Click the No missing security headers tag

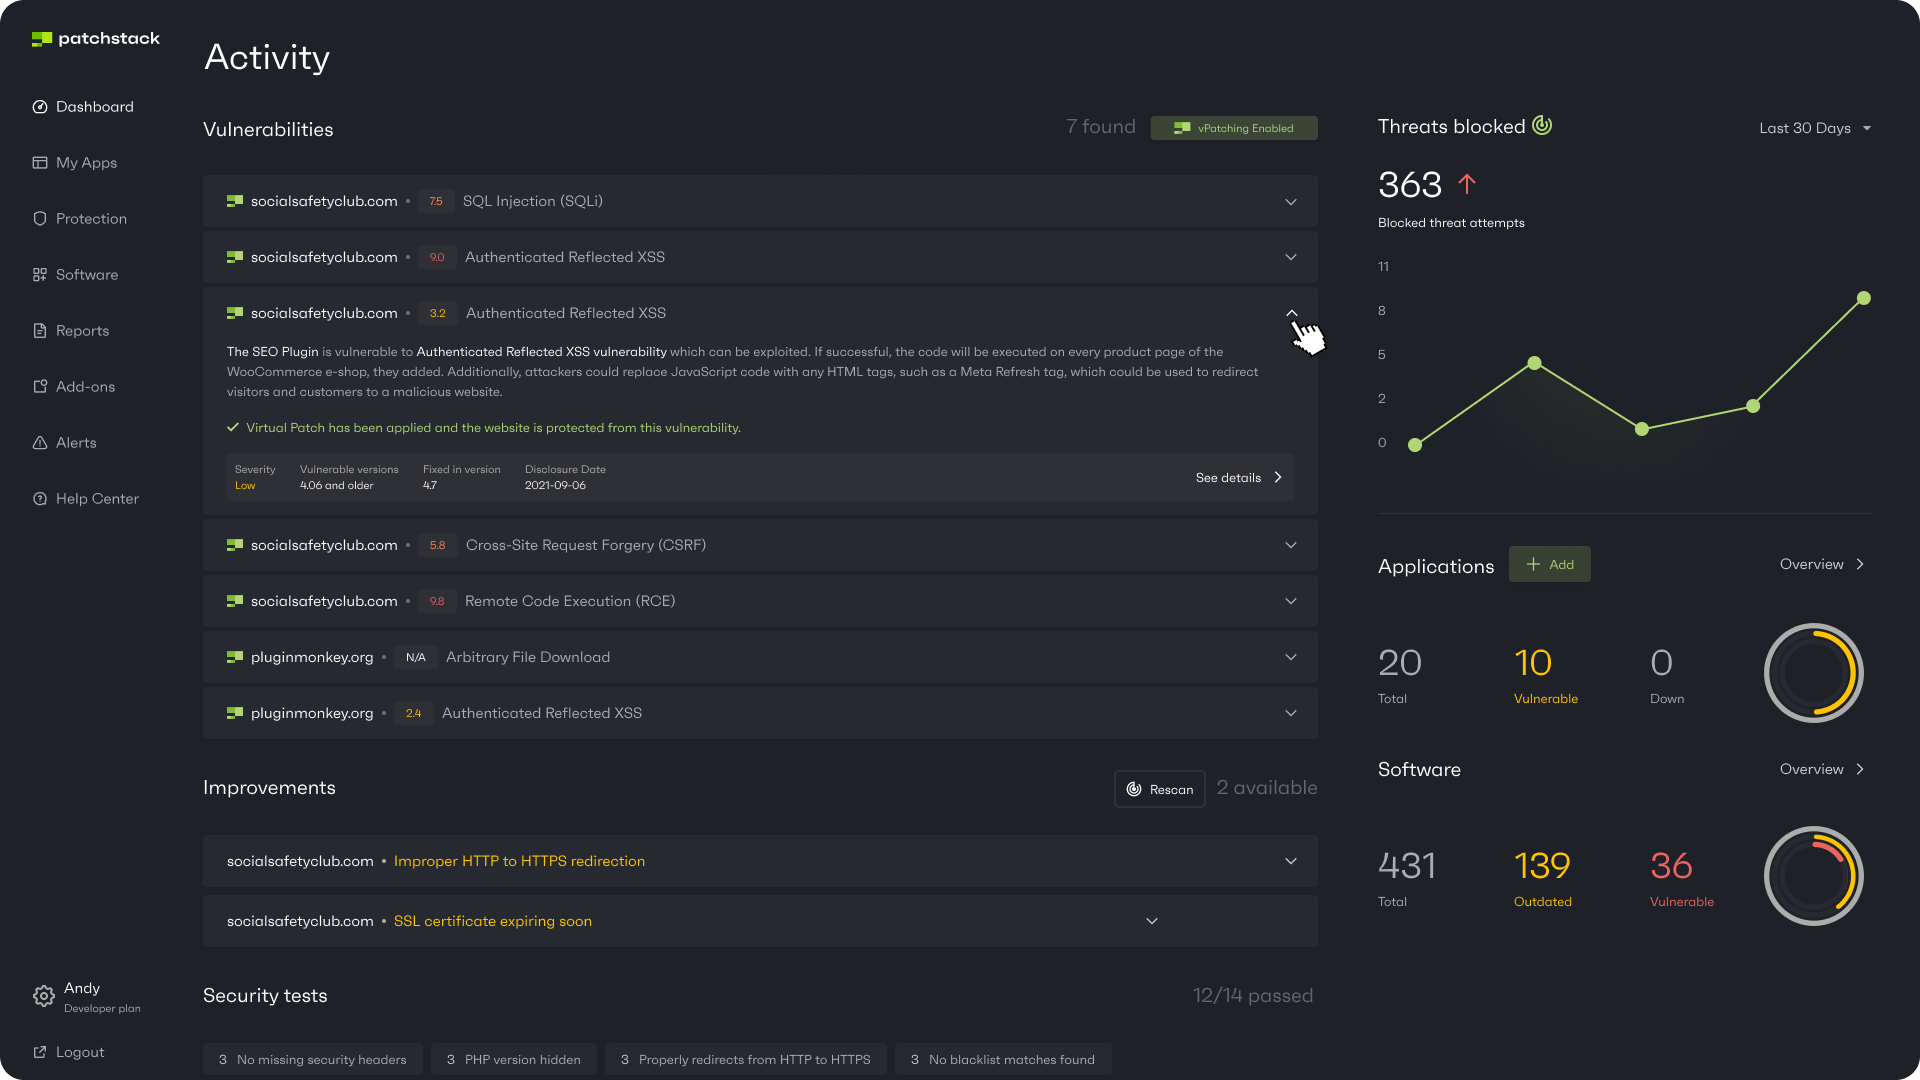313,1059
